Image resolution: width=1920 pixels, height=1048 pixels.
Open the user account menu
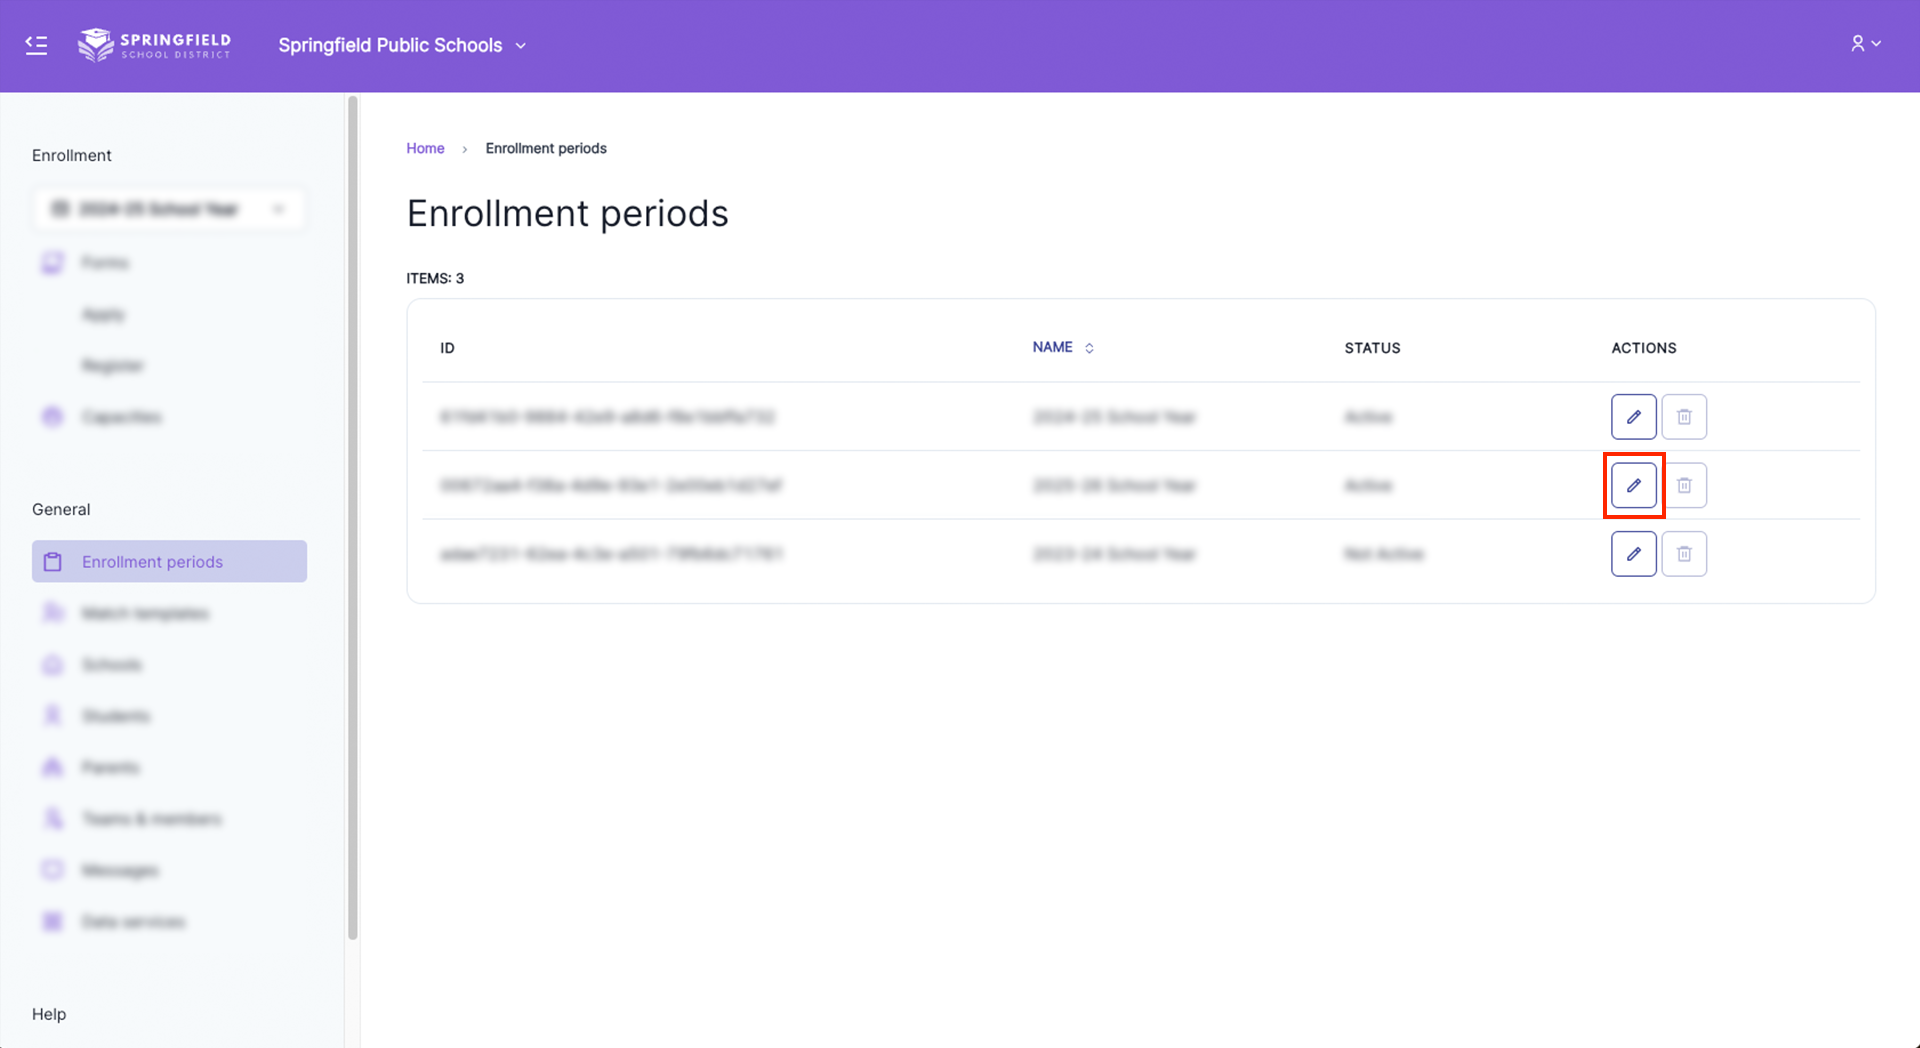1865,44
